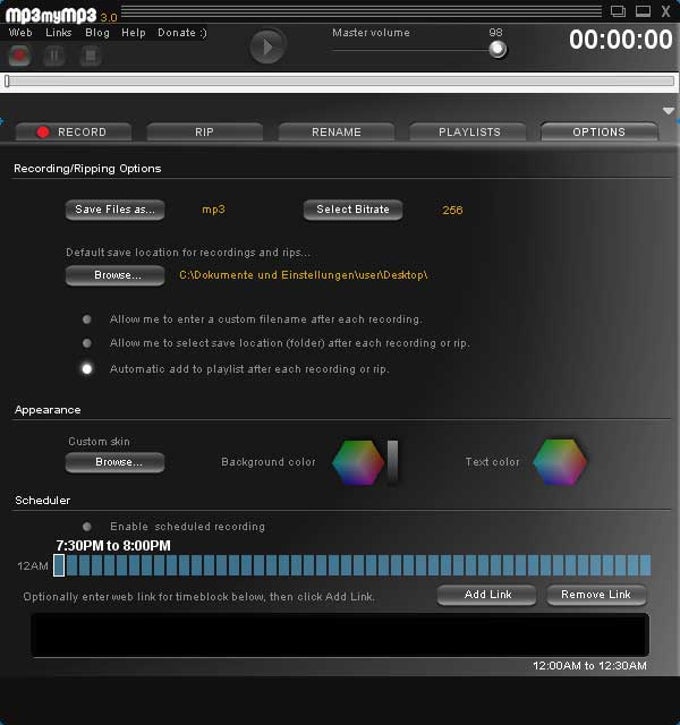680x725 pixels.
Task: Click the background brightness gradient bar
Action: [x=392, y=461]
